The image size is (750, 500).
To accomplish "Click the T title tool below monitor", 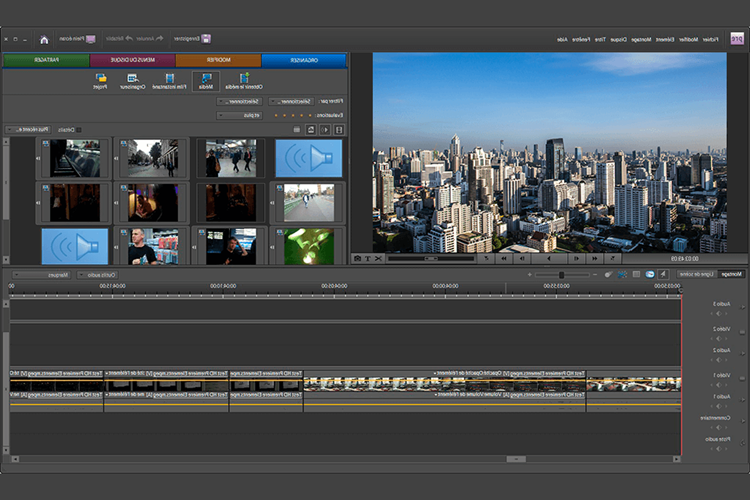I will pyautogui.click(x=368, y=258).
